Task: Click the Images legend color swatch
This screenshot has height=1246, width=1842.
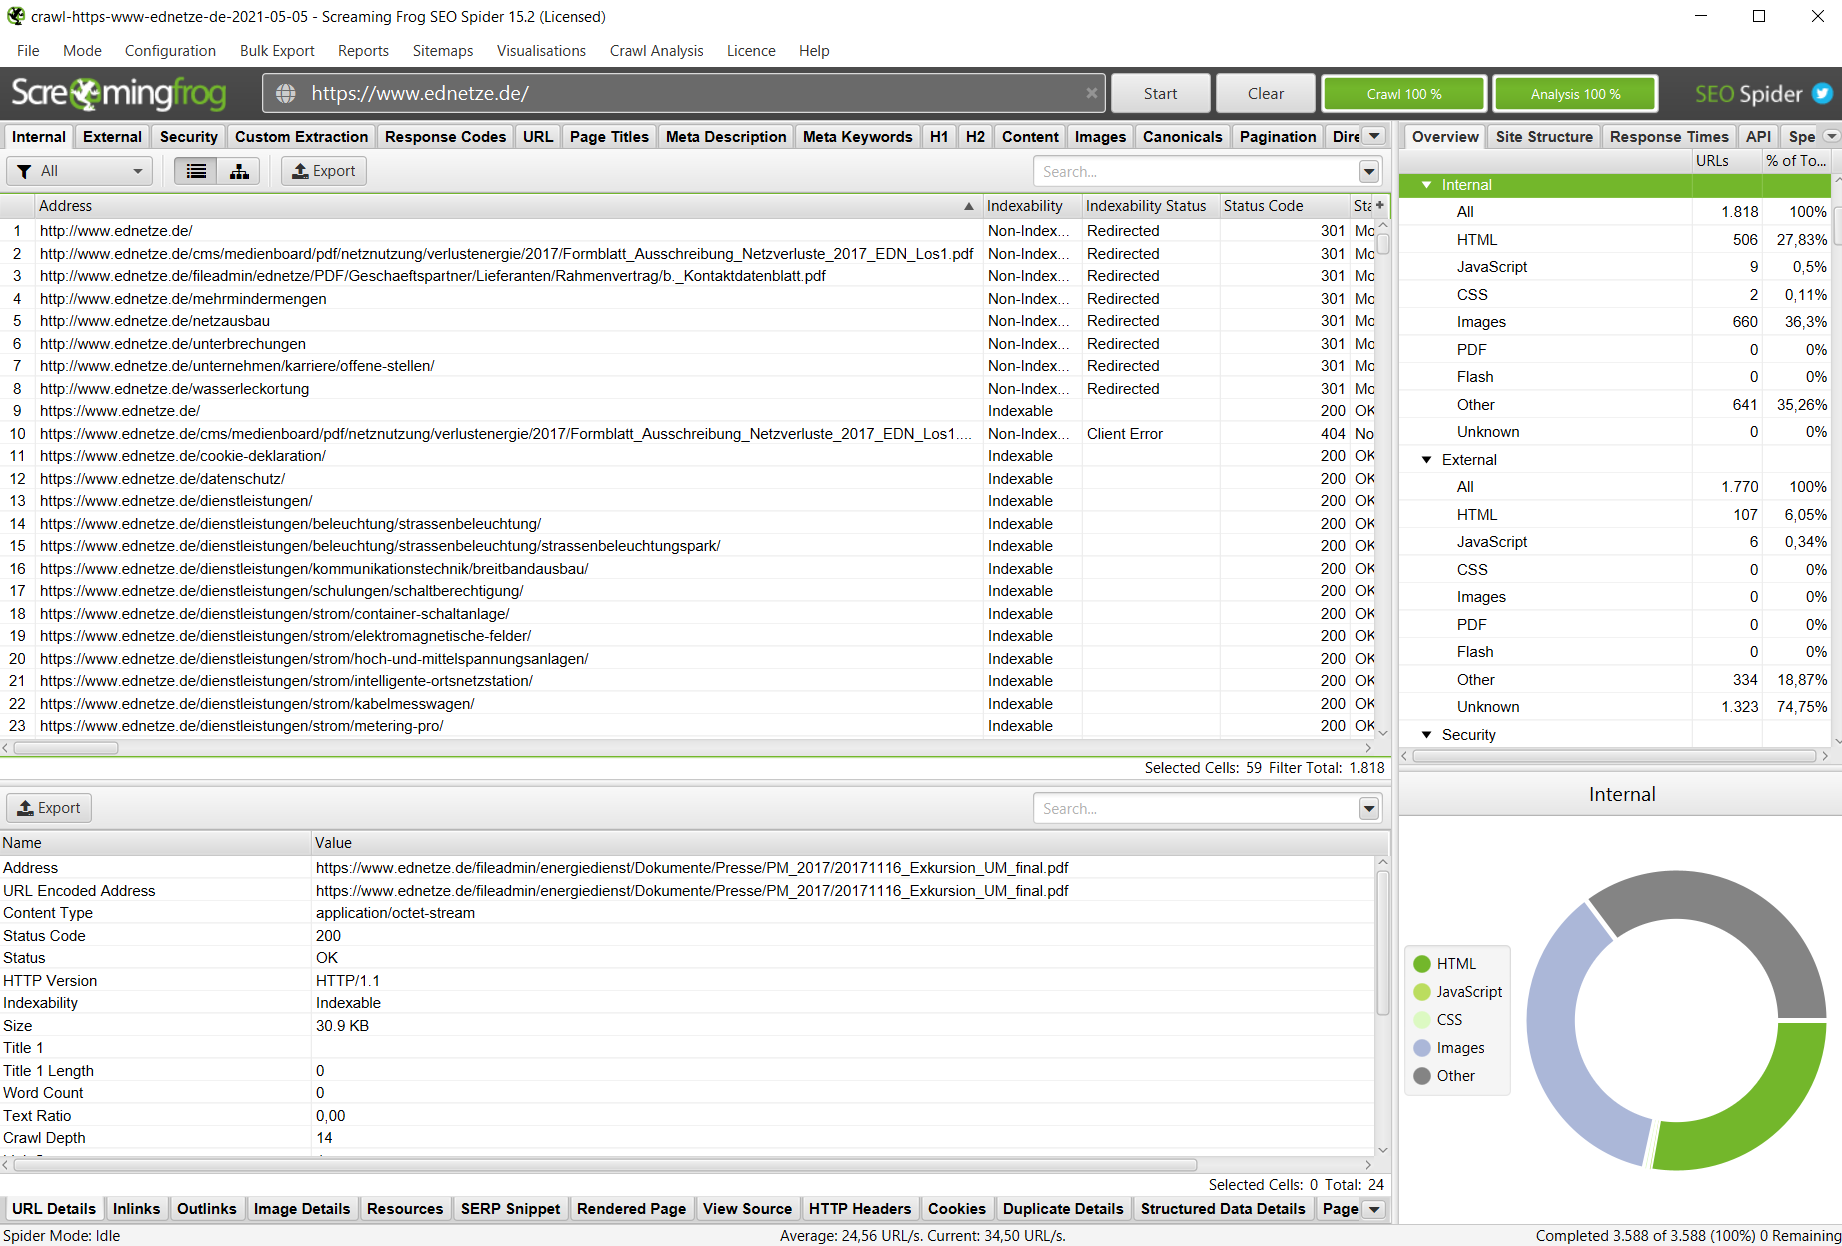Action: click(x=1422, y=1048)
